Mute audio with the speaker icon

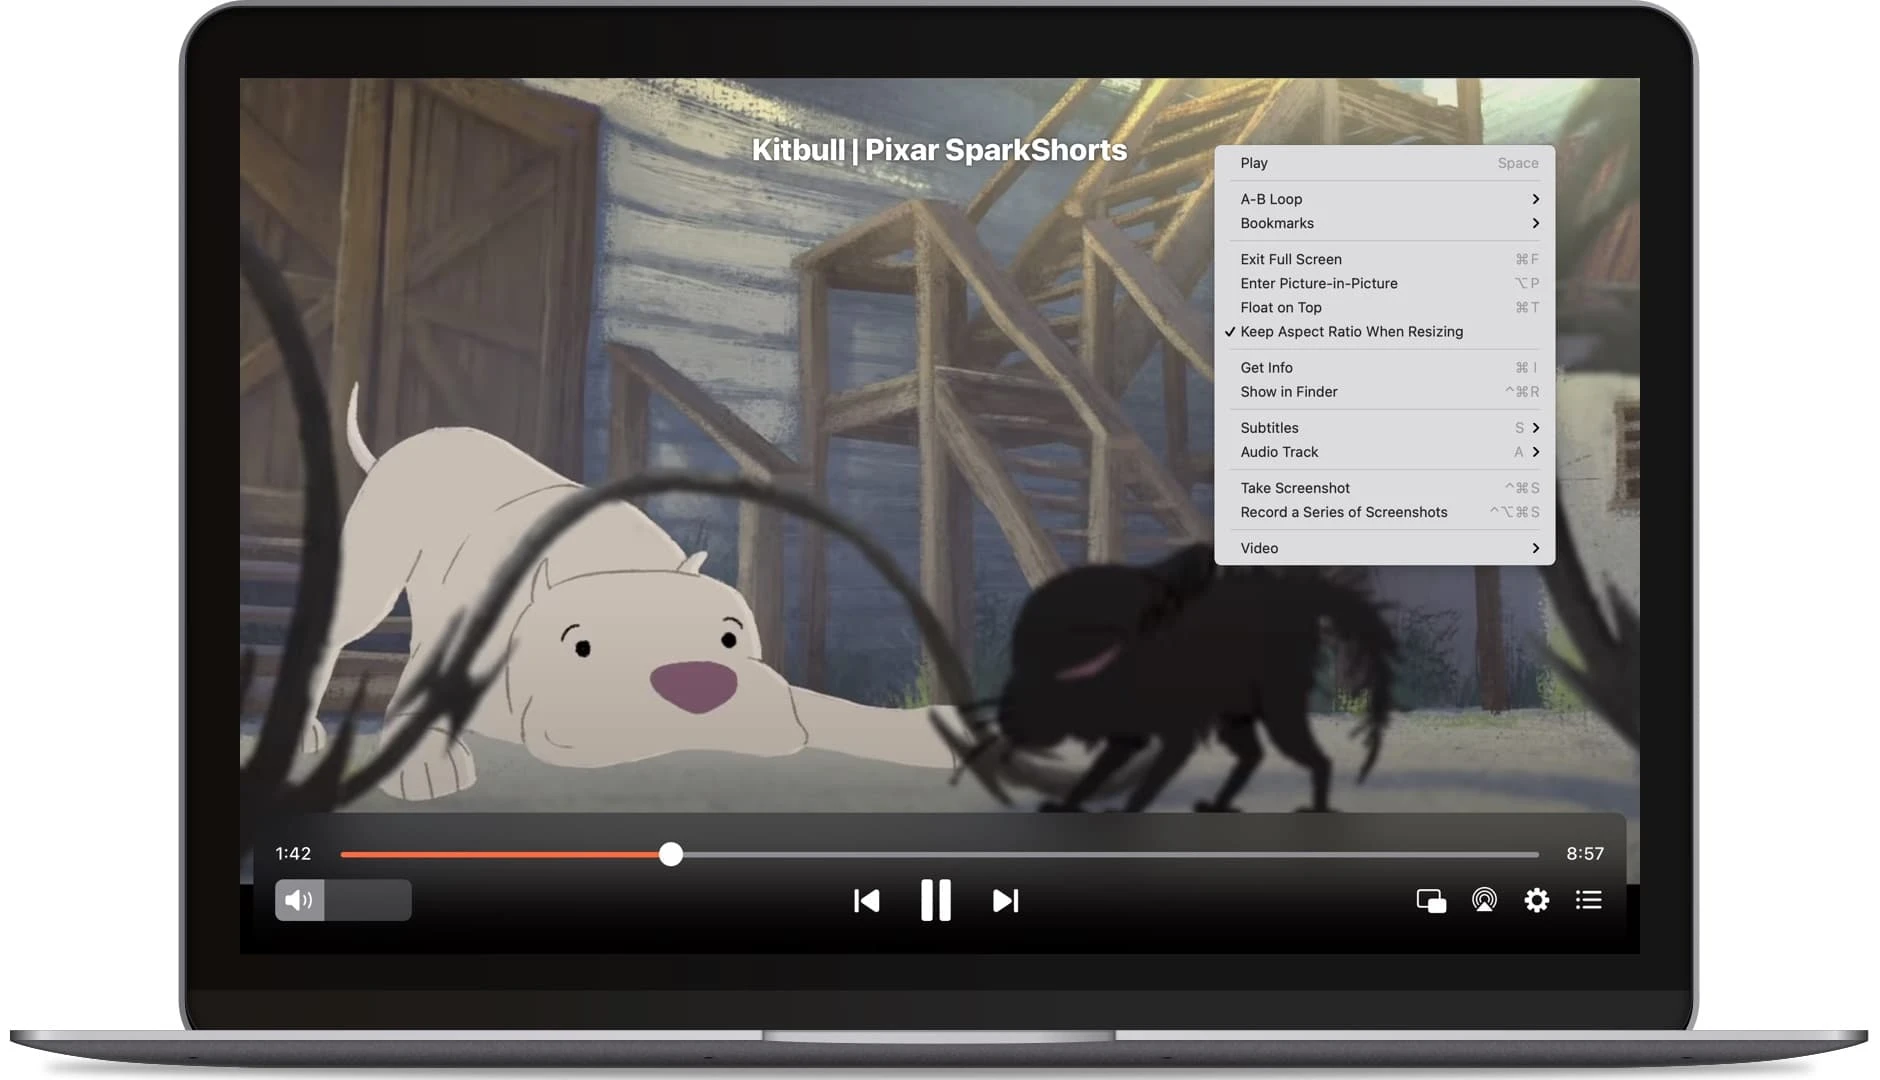click(x=299, y=901)
